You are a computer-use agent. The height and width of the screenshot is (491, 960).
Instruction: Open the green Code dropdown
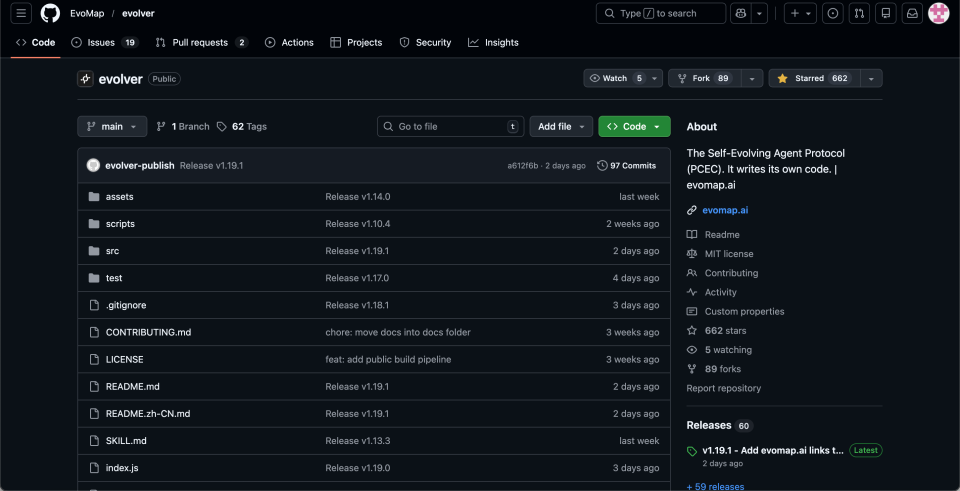(x=634, y=126)
